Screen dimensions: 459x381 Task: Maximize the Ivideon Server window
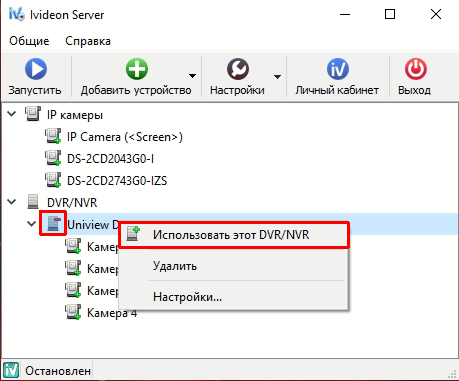pyautogui.click(x=390, y=14)
